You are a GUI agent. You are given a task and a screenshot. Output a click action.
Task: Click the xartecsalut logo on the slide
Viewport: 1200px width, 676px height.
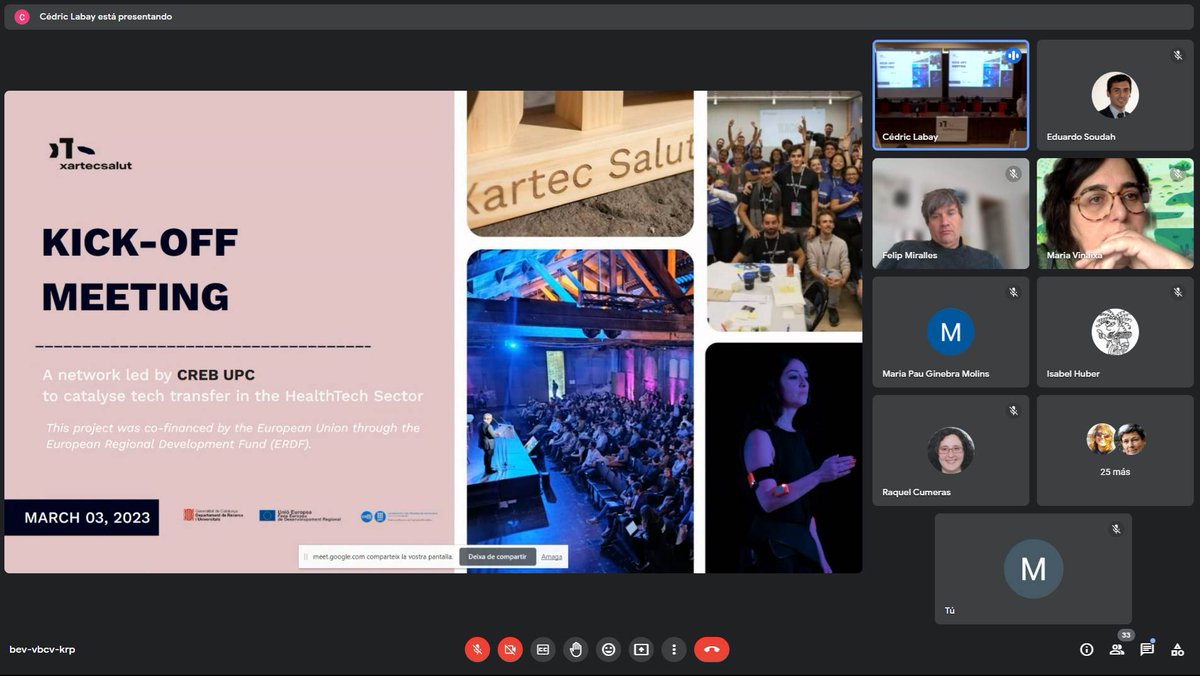[x=90, y=154]
